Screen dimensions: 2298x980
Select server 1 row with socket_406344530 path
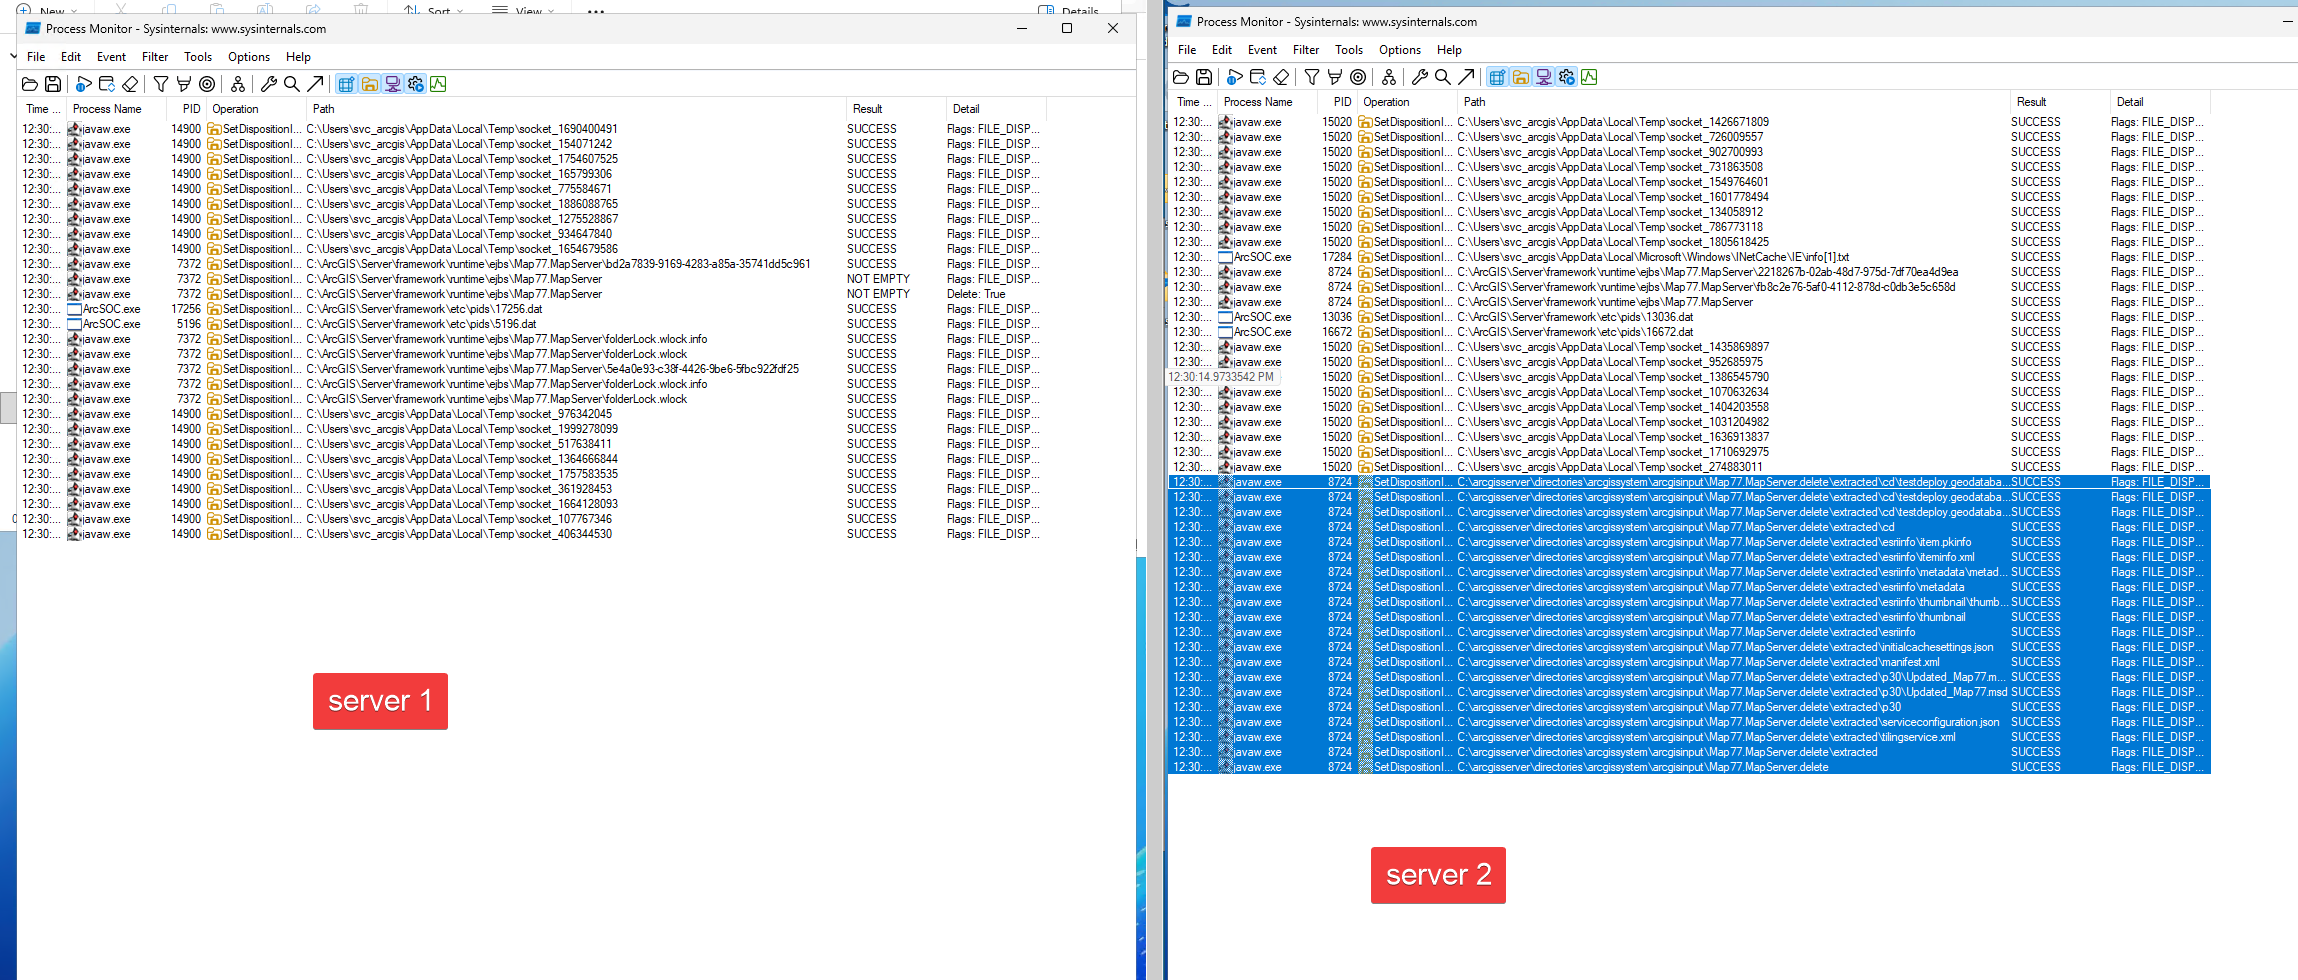click(531, 534)
